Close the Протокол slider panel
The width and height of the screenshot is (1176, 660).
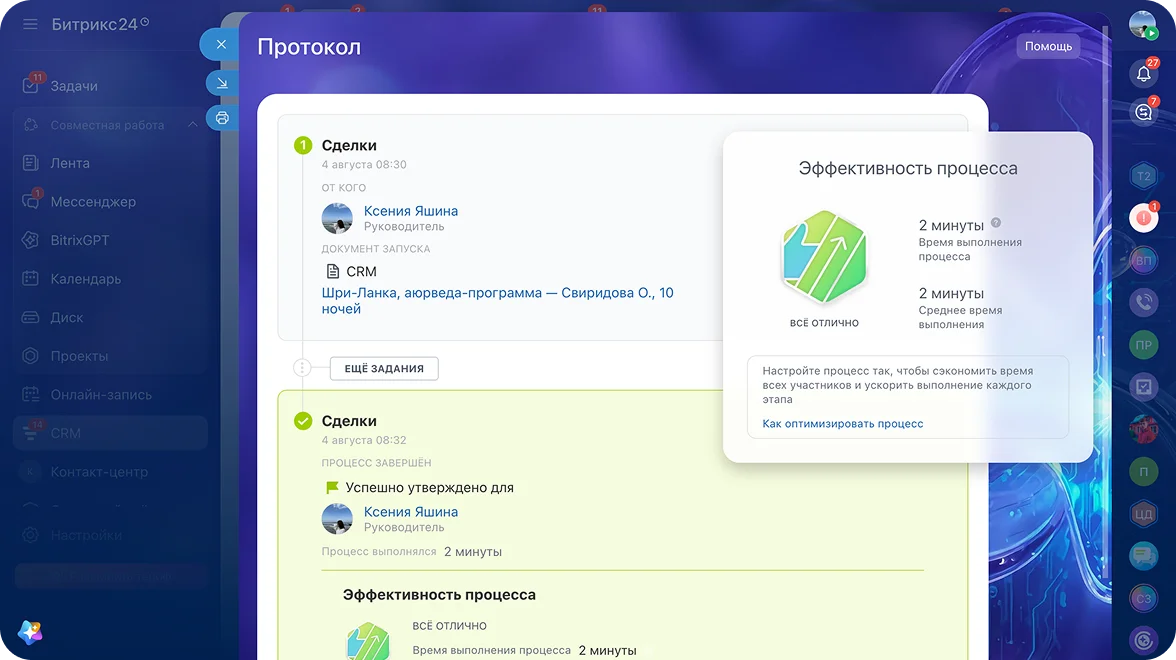coord(220,44)
